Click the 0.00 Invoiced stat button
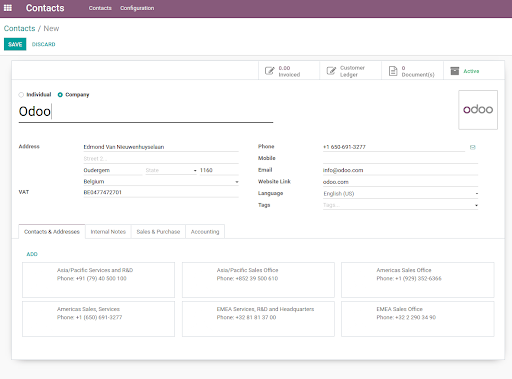Image resolution: width=512 pixels, height=379 pixels. (289, 71)
